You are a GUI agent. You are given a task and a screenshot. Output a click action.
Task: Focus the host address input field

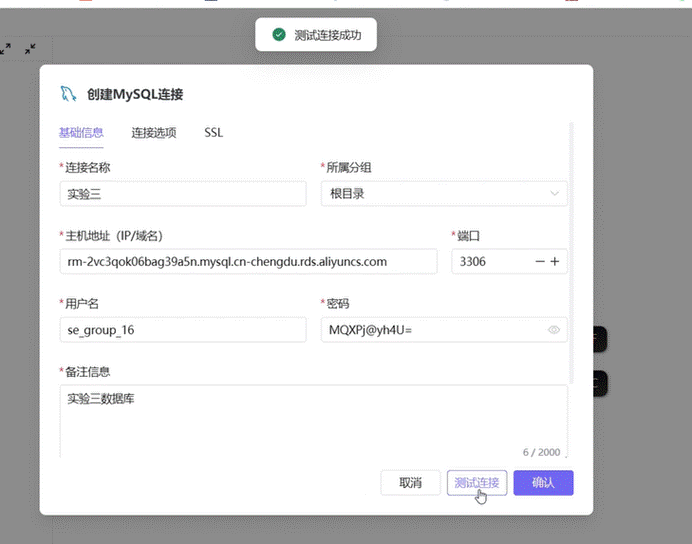coord(248,262)
